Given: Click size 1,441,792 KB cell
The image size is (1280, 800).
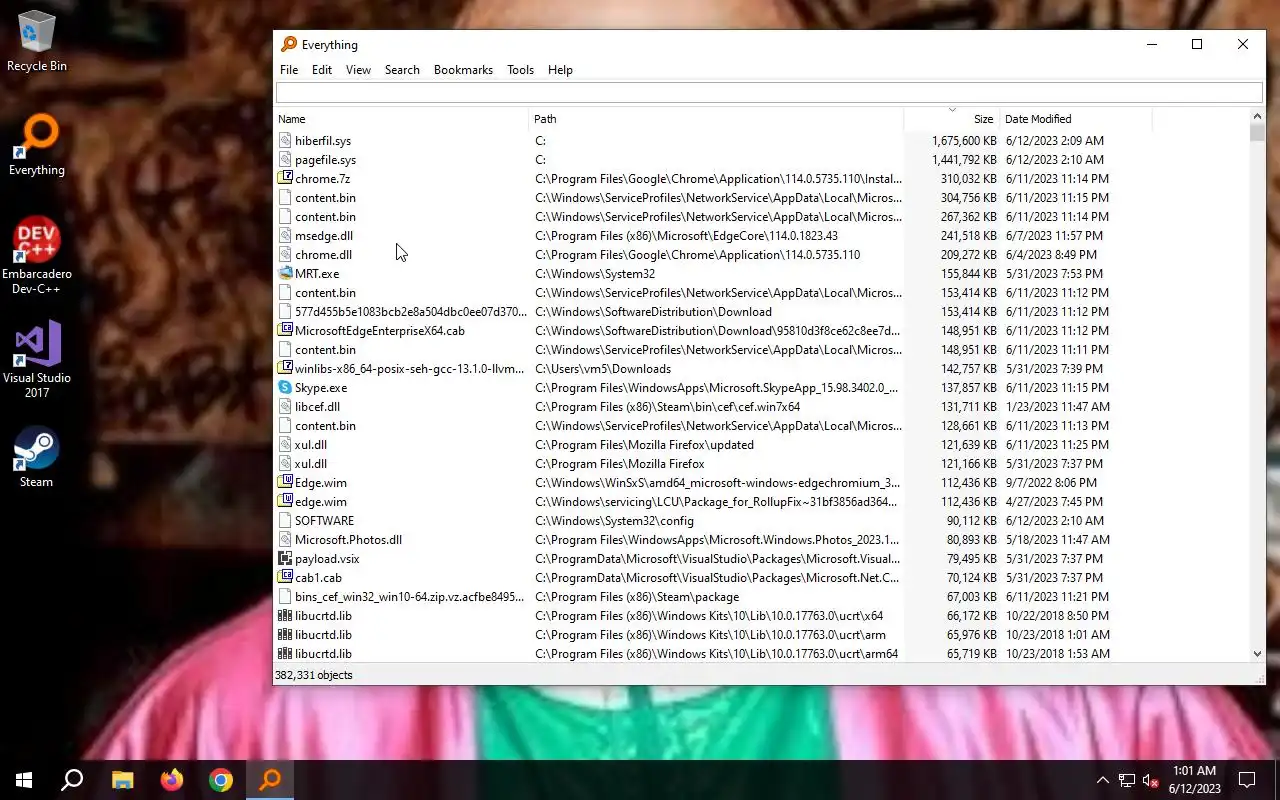Looking at the screenshot, I should [964, 160].
